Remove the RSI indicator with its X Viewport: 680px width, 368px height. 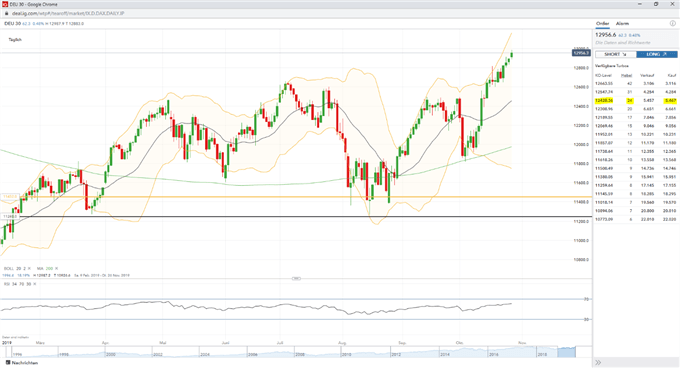tap(34, 284)
